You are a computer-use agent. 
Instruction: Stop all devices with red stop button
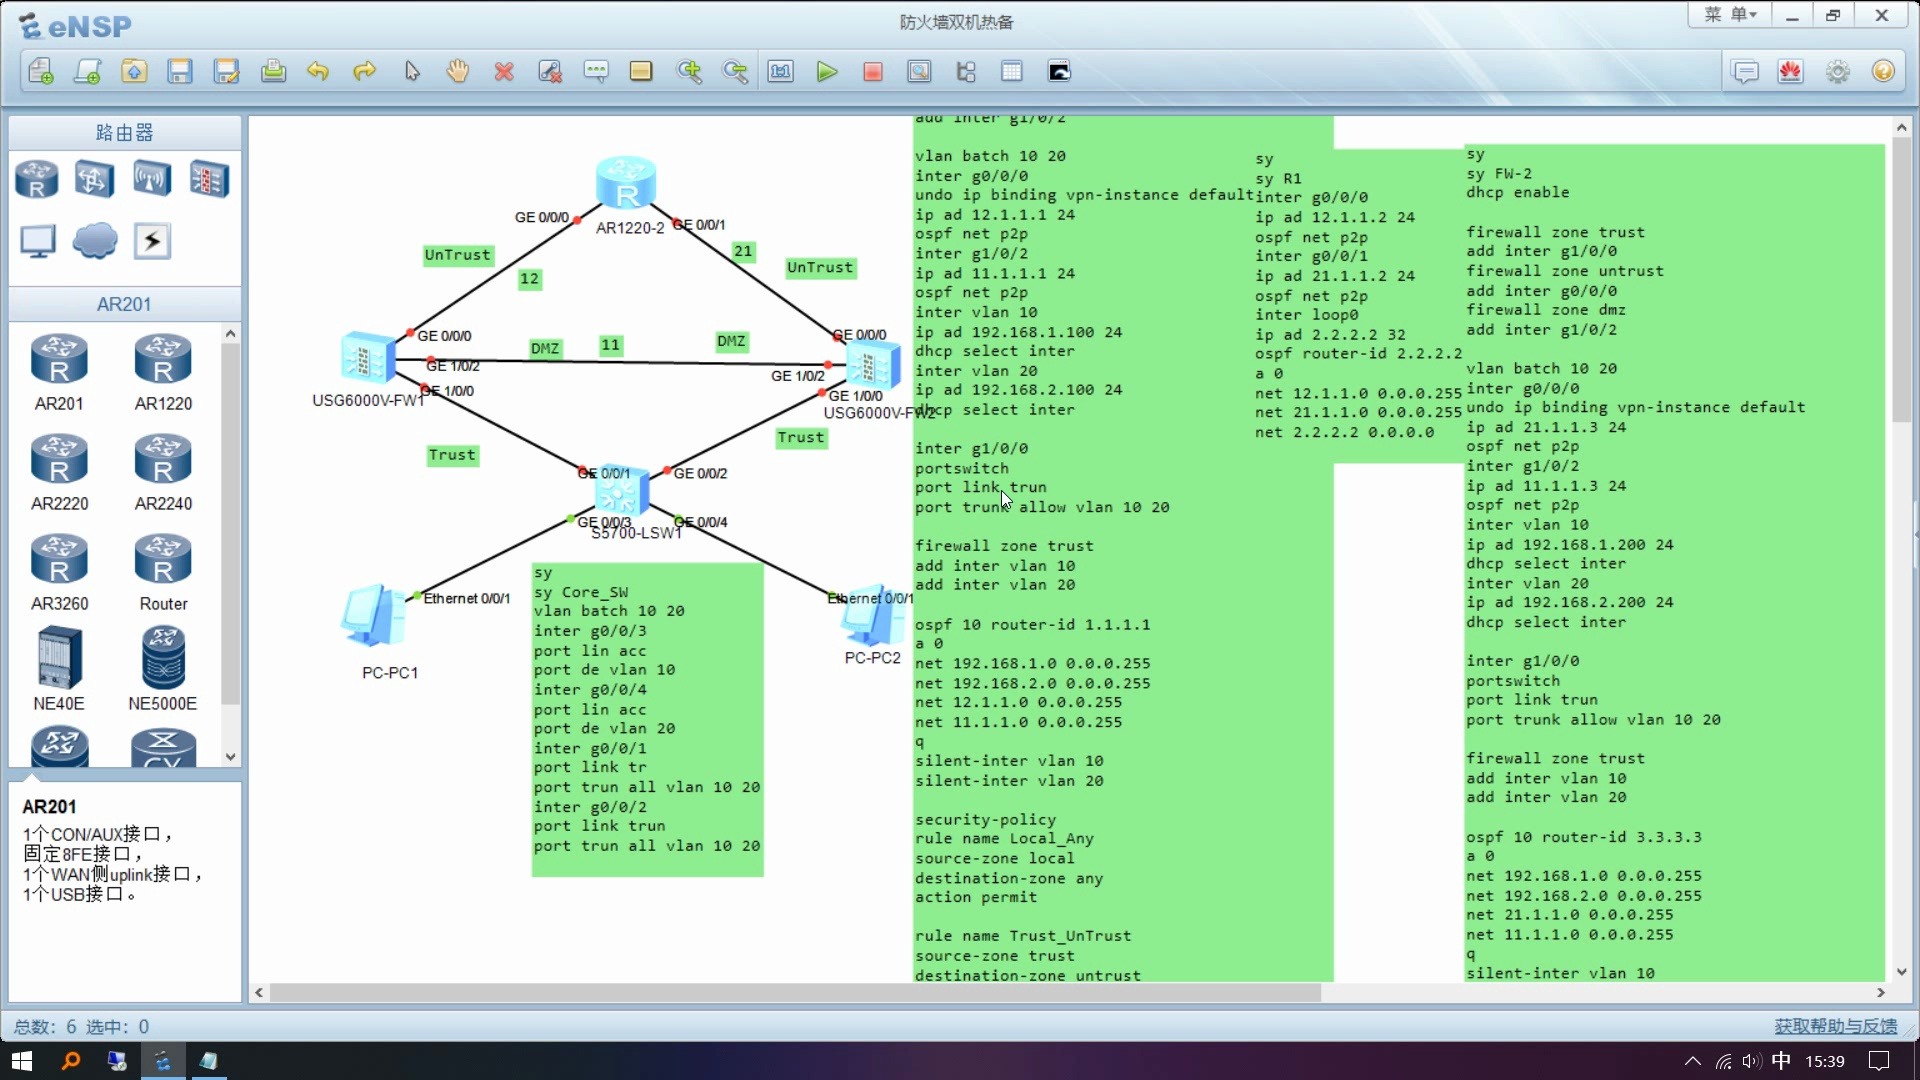click(873, 71)
